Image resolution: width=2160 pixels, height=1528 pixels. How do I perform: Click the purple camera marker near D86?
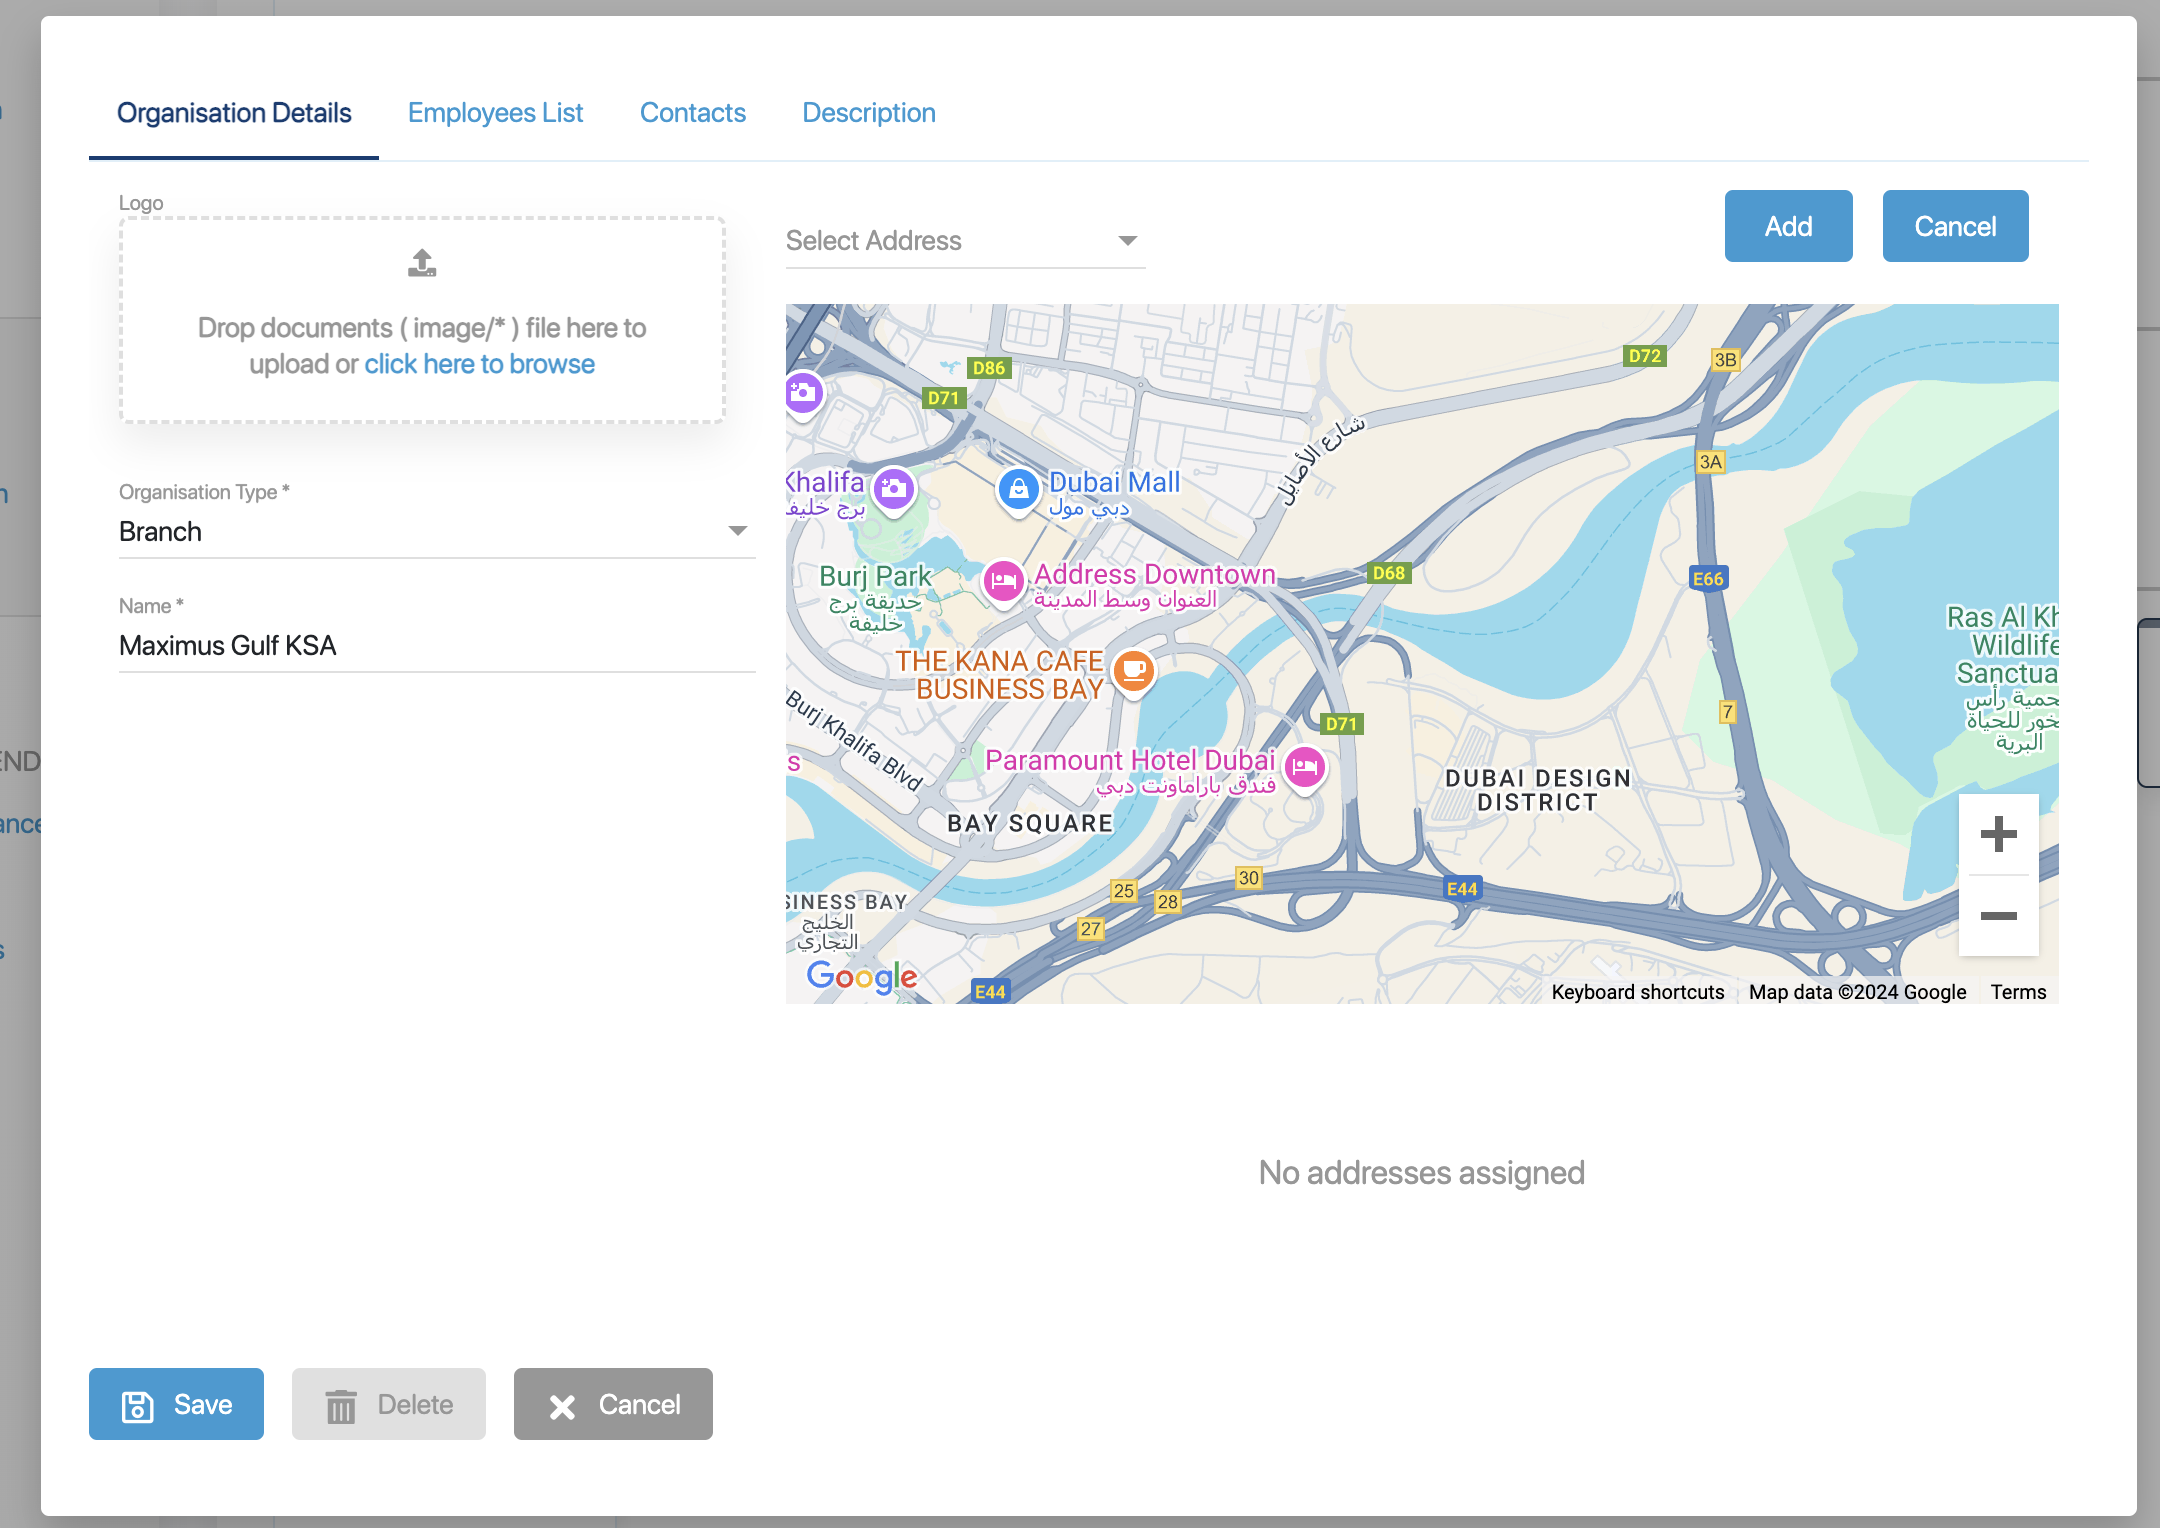[x=803, y=394]
